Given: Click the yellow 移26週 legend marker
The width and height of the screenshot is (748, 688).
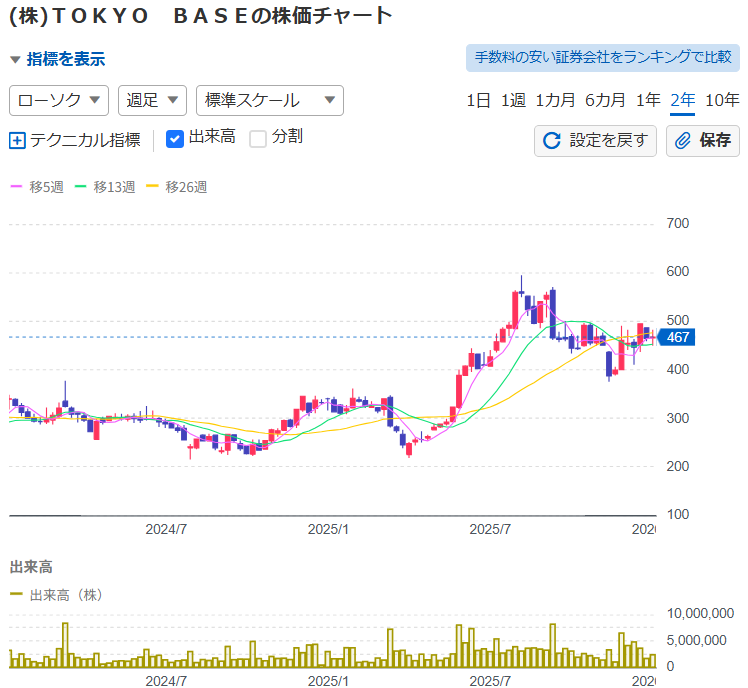Looking at the screenshot, I should 152,187.
